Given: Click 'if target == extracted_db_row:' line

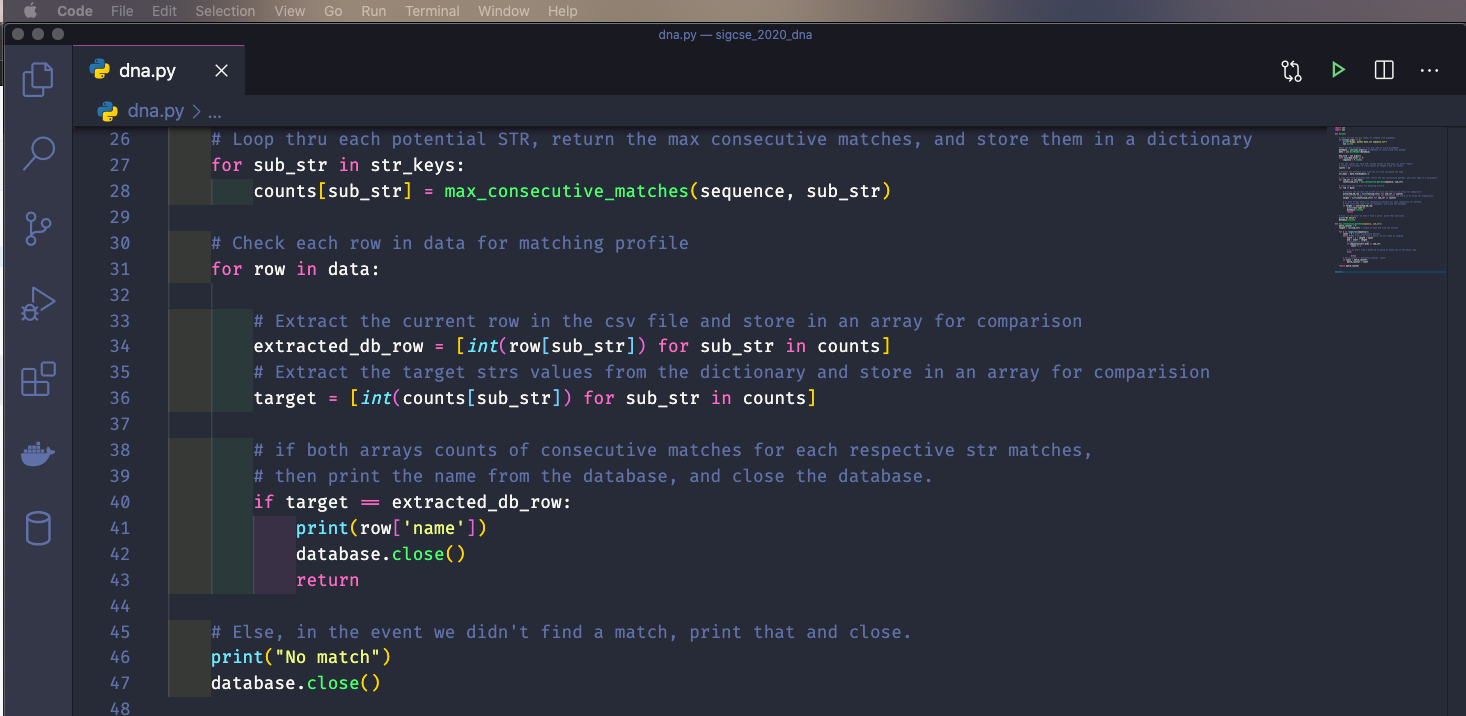Looking at the screenshot, I should 412,502.
